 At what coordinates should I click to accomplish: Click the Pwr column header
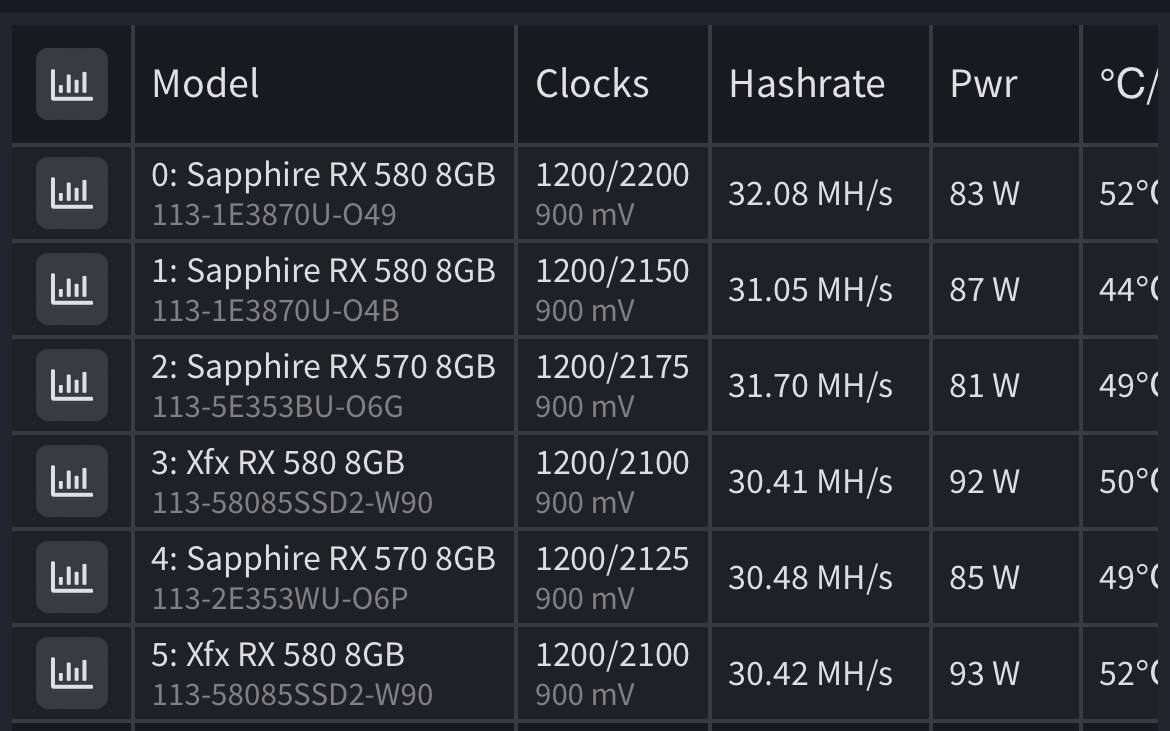tap(983, 84)
